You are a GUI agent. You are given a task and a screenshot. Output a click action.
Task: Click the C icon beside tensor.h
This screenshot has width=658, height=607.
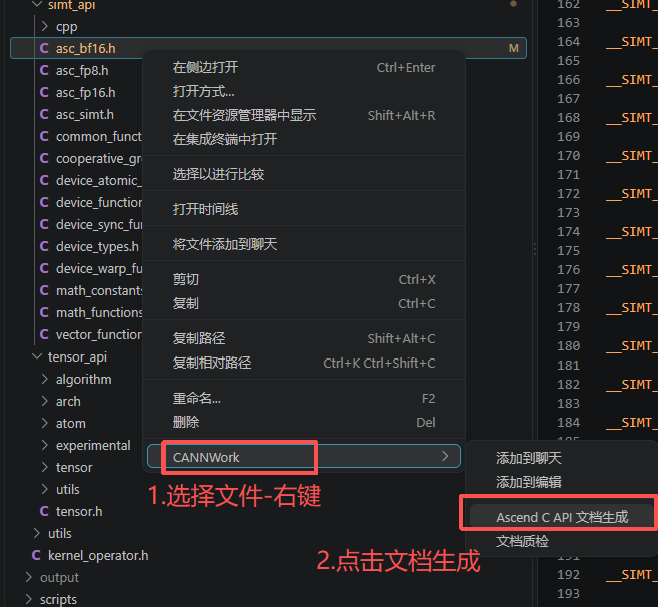44,511
